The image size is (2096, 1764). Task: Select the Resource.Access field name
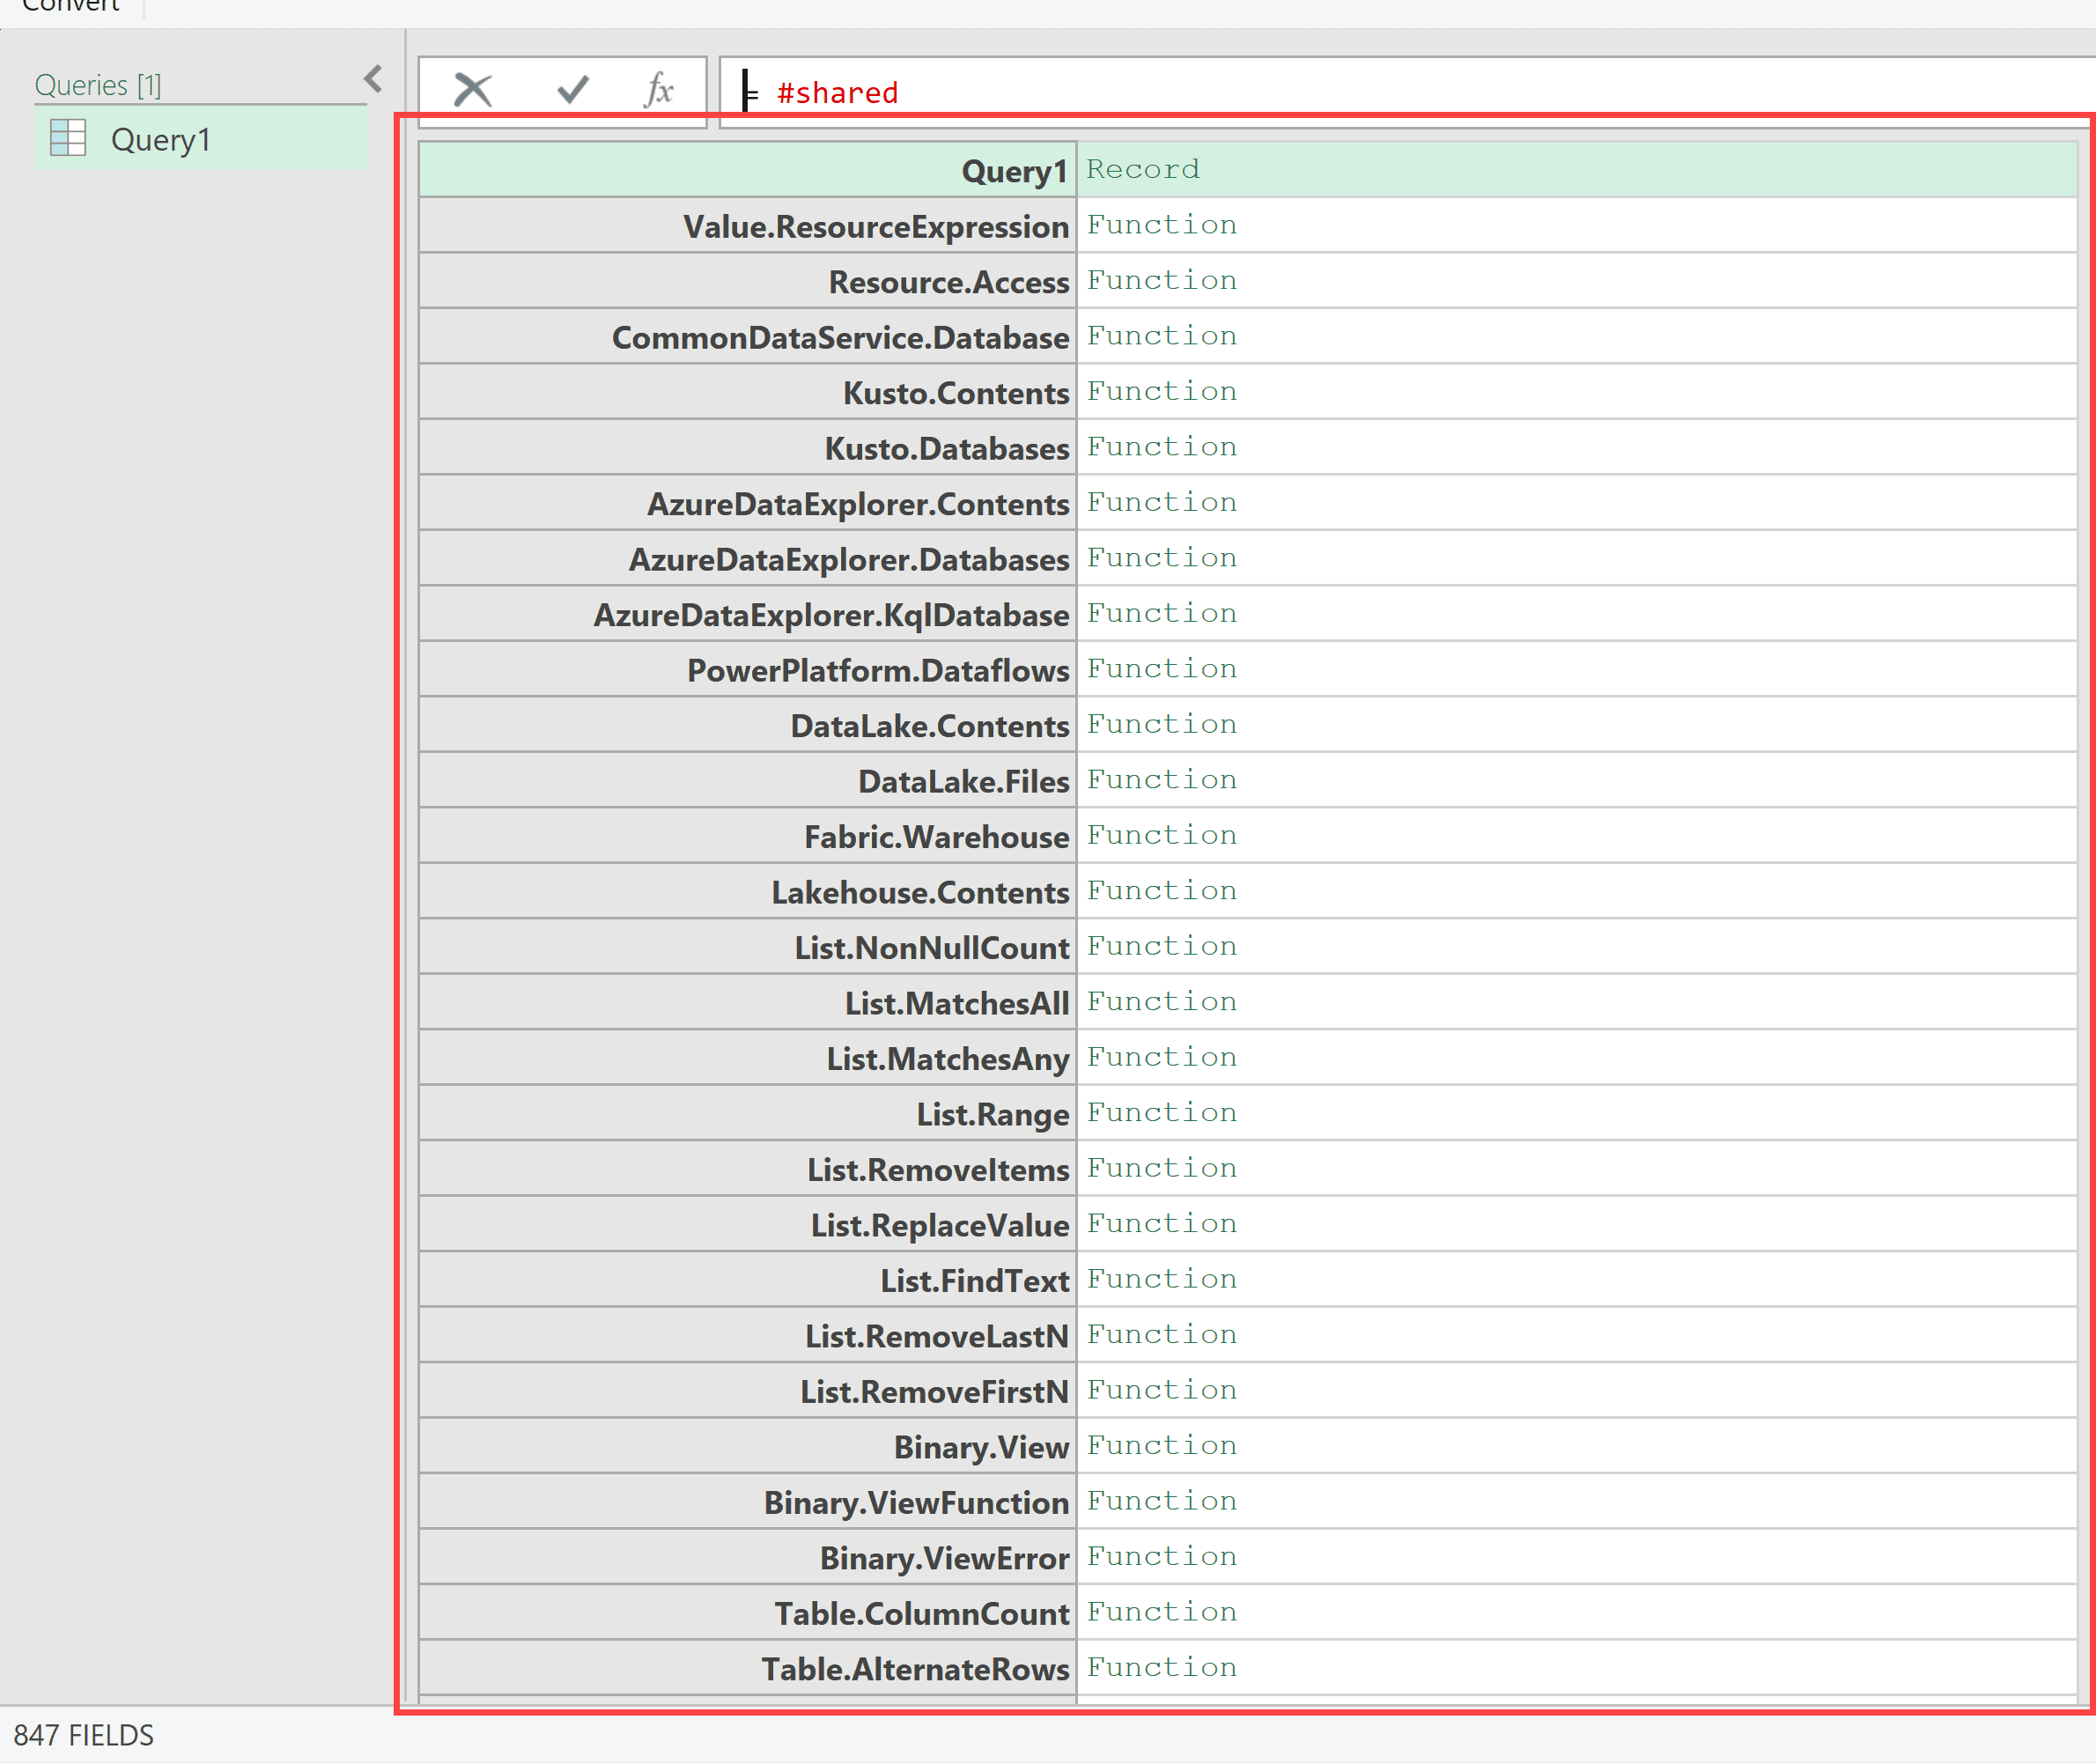tap(747, 281)
